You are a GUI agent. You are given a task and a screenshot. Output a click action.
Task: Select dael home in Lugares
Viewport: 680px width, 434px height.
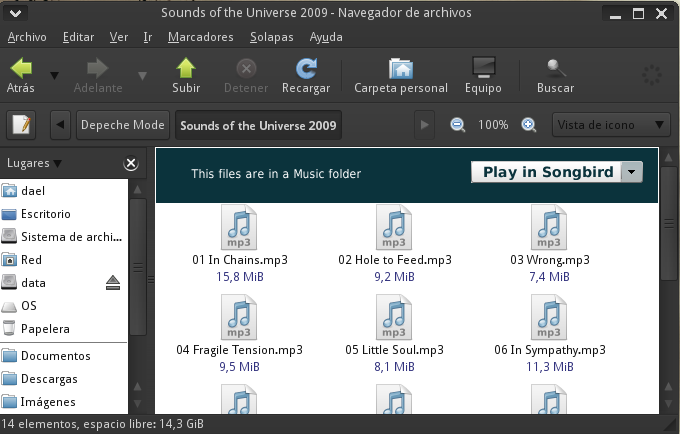(x=64, y=191)
